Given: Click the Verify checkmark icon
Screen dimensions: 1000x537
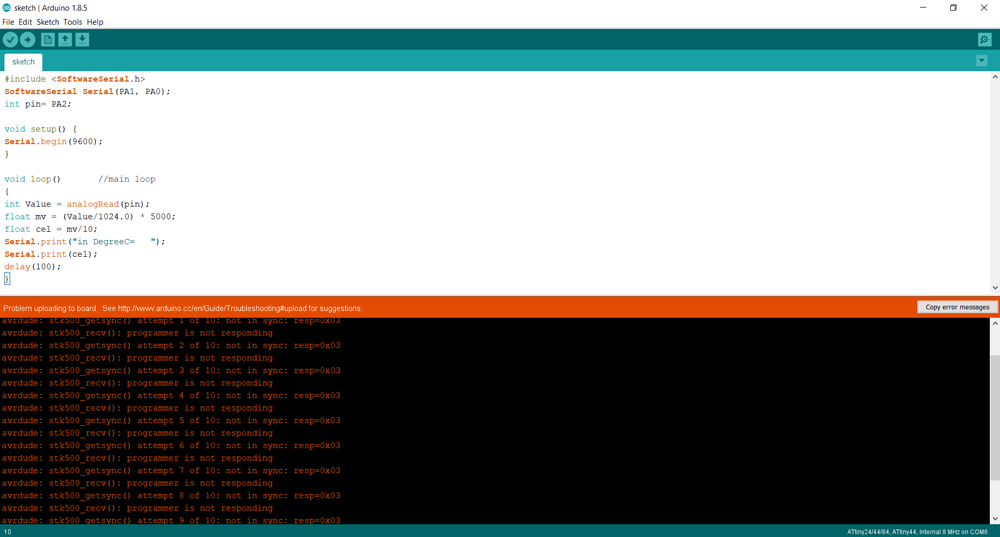Looking at the screenshot, I should (10, 40).
